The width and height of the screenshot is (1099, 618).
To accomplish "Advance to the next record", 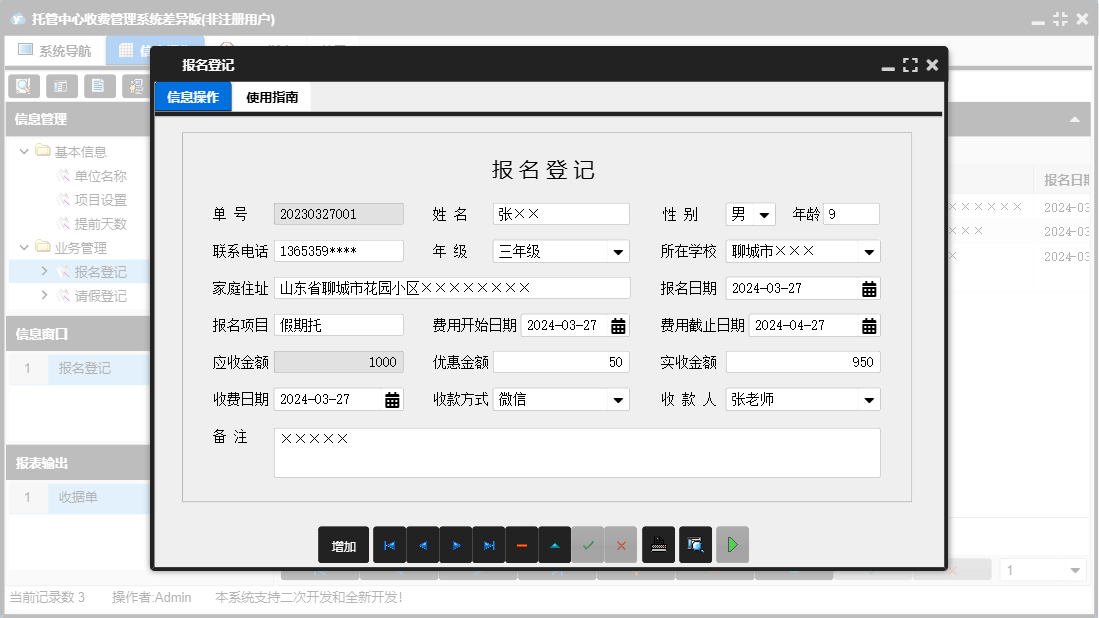I will click(455, 545).
